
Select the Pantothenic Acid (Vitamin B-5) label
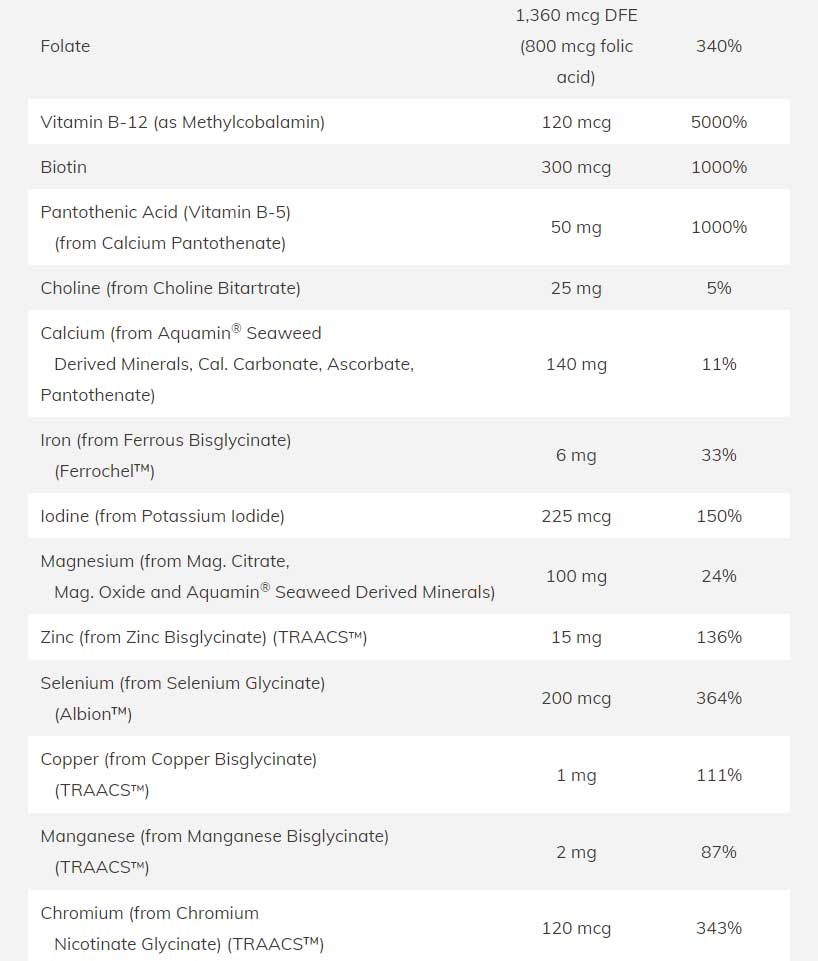tap(165, 212)
